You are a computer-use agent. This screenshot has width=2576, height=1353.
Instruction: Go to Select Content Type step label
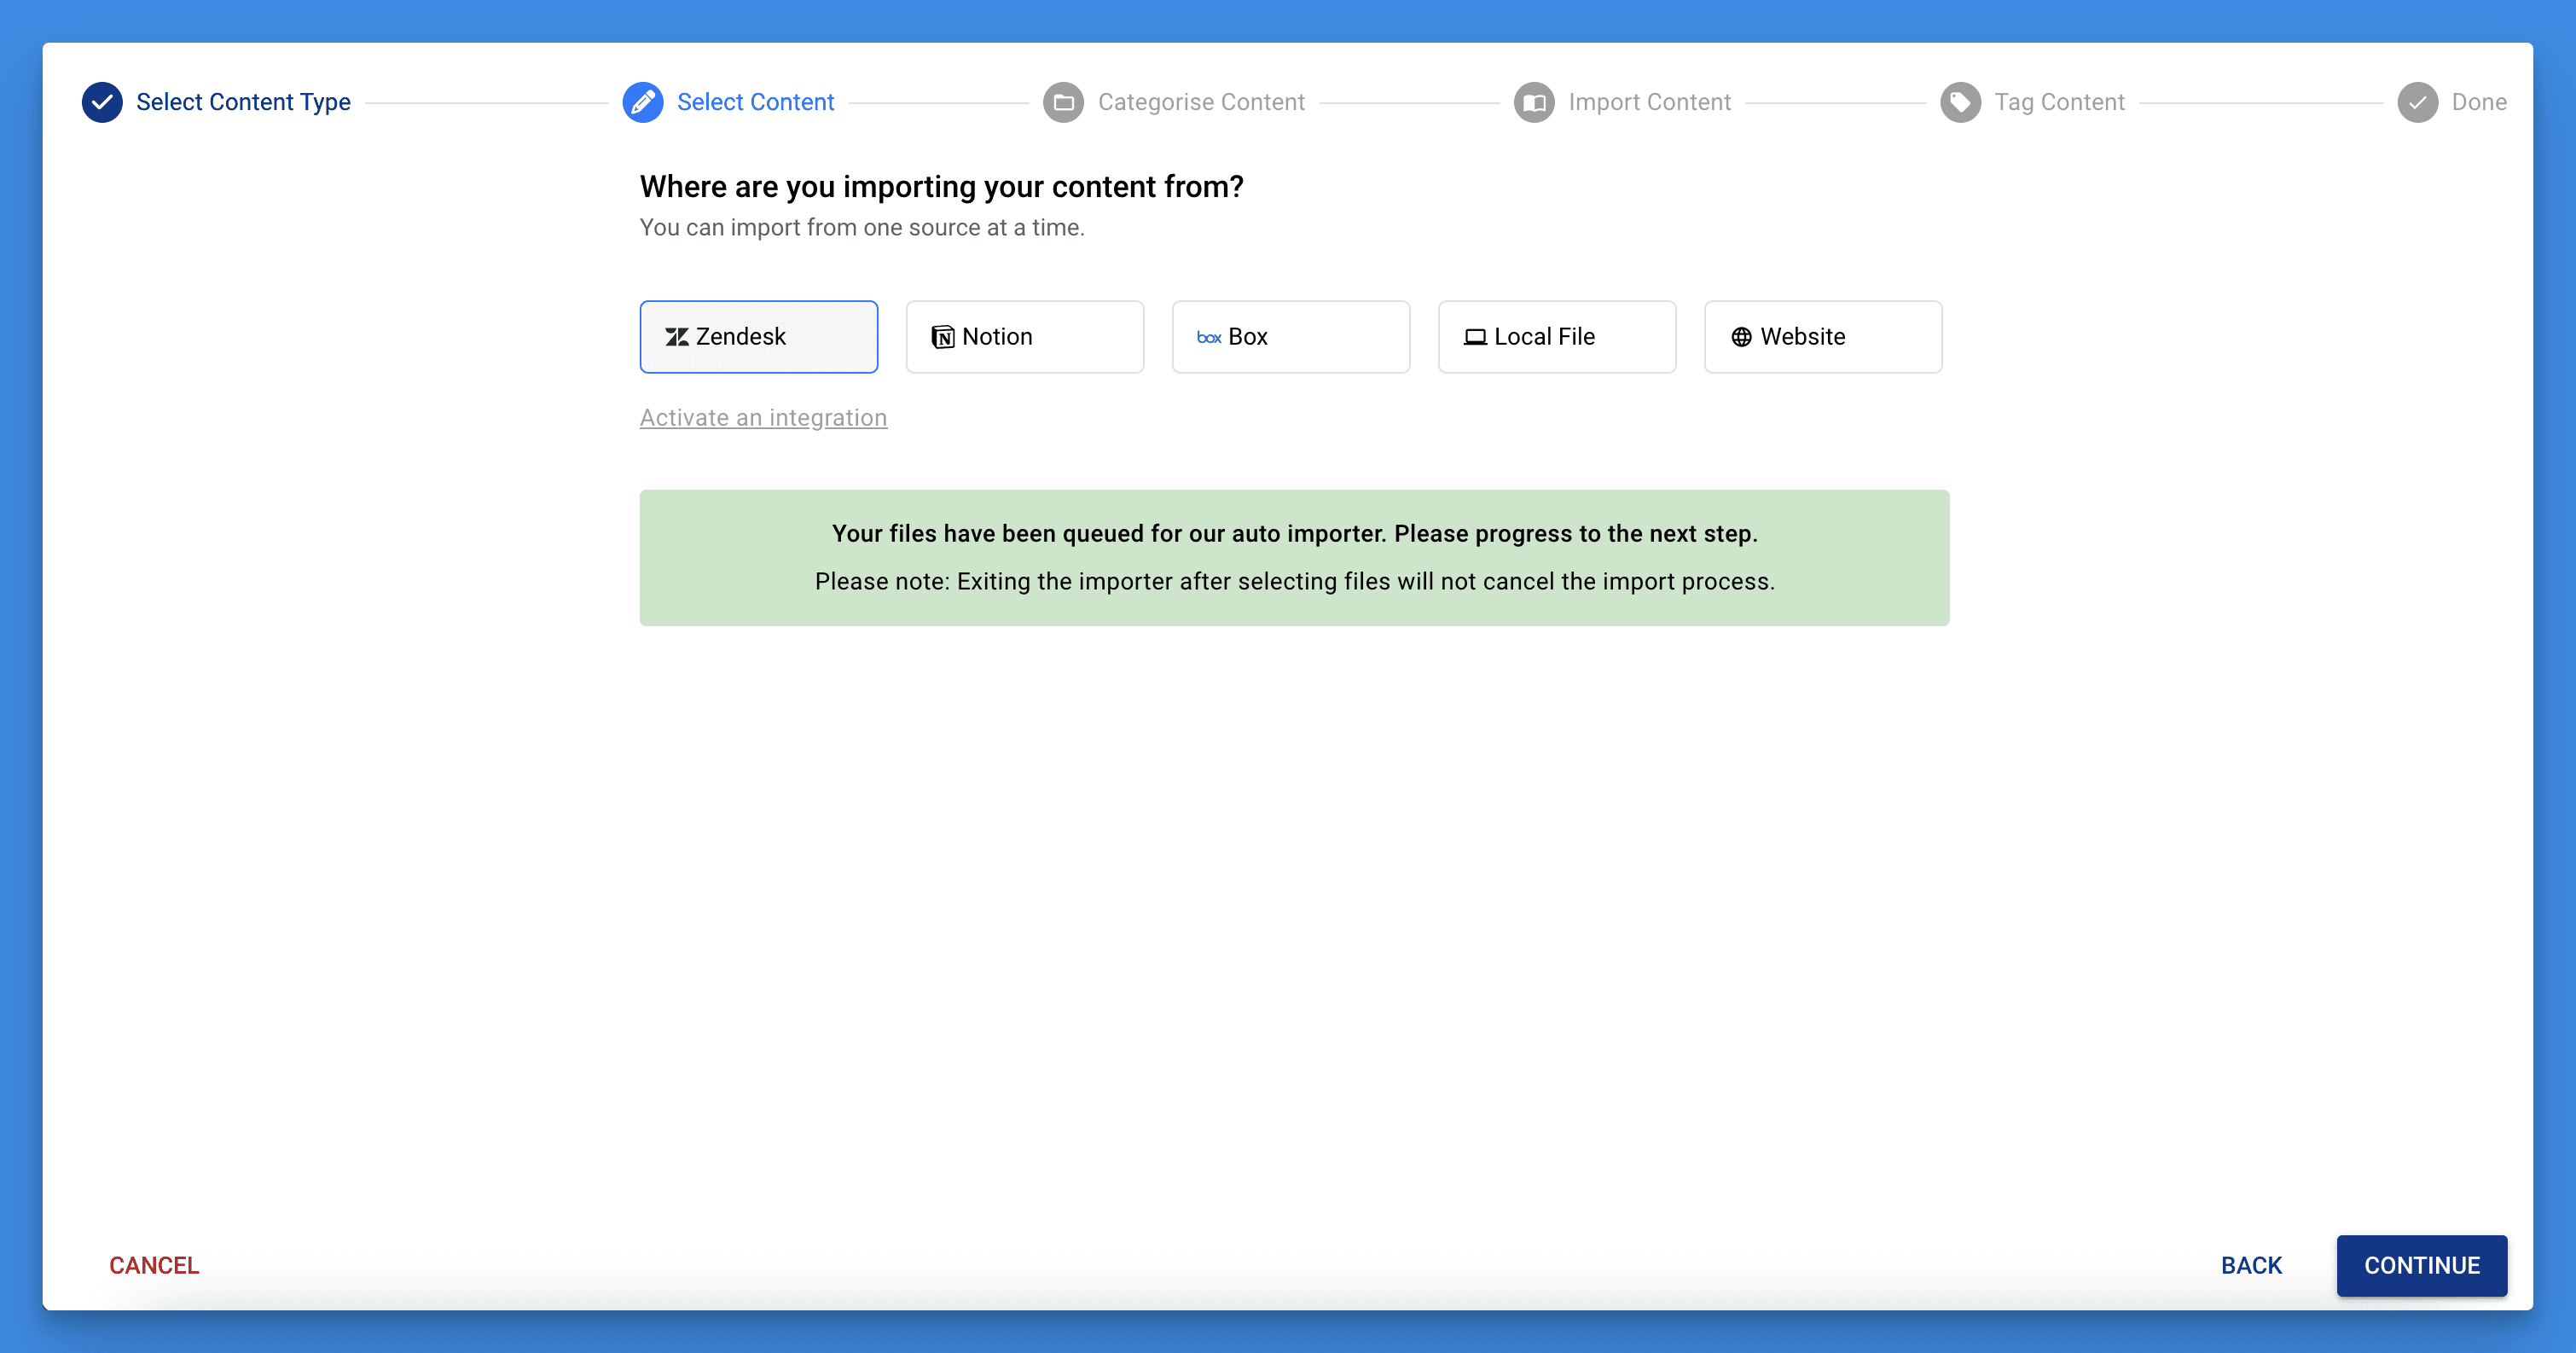[x=243, y=102]
